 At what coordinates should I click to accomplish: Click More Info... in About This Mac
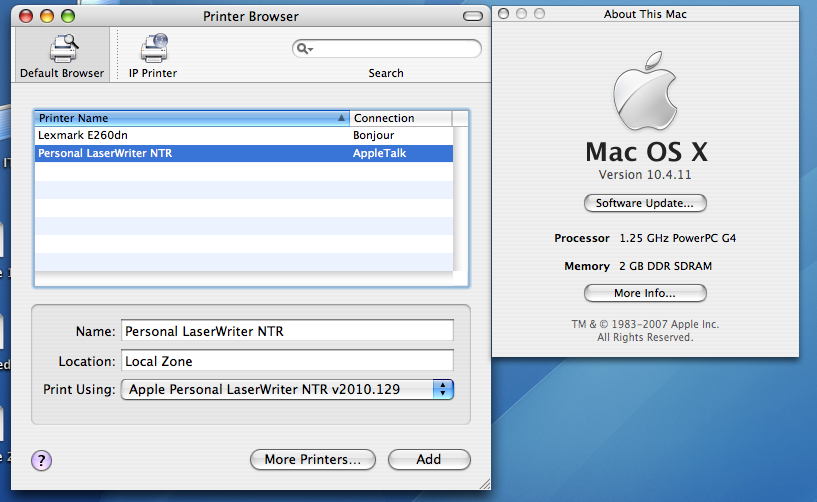tap(645, 293)
